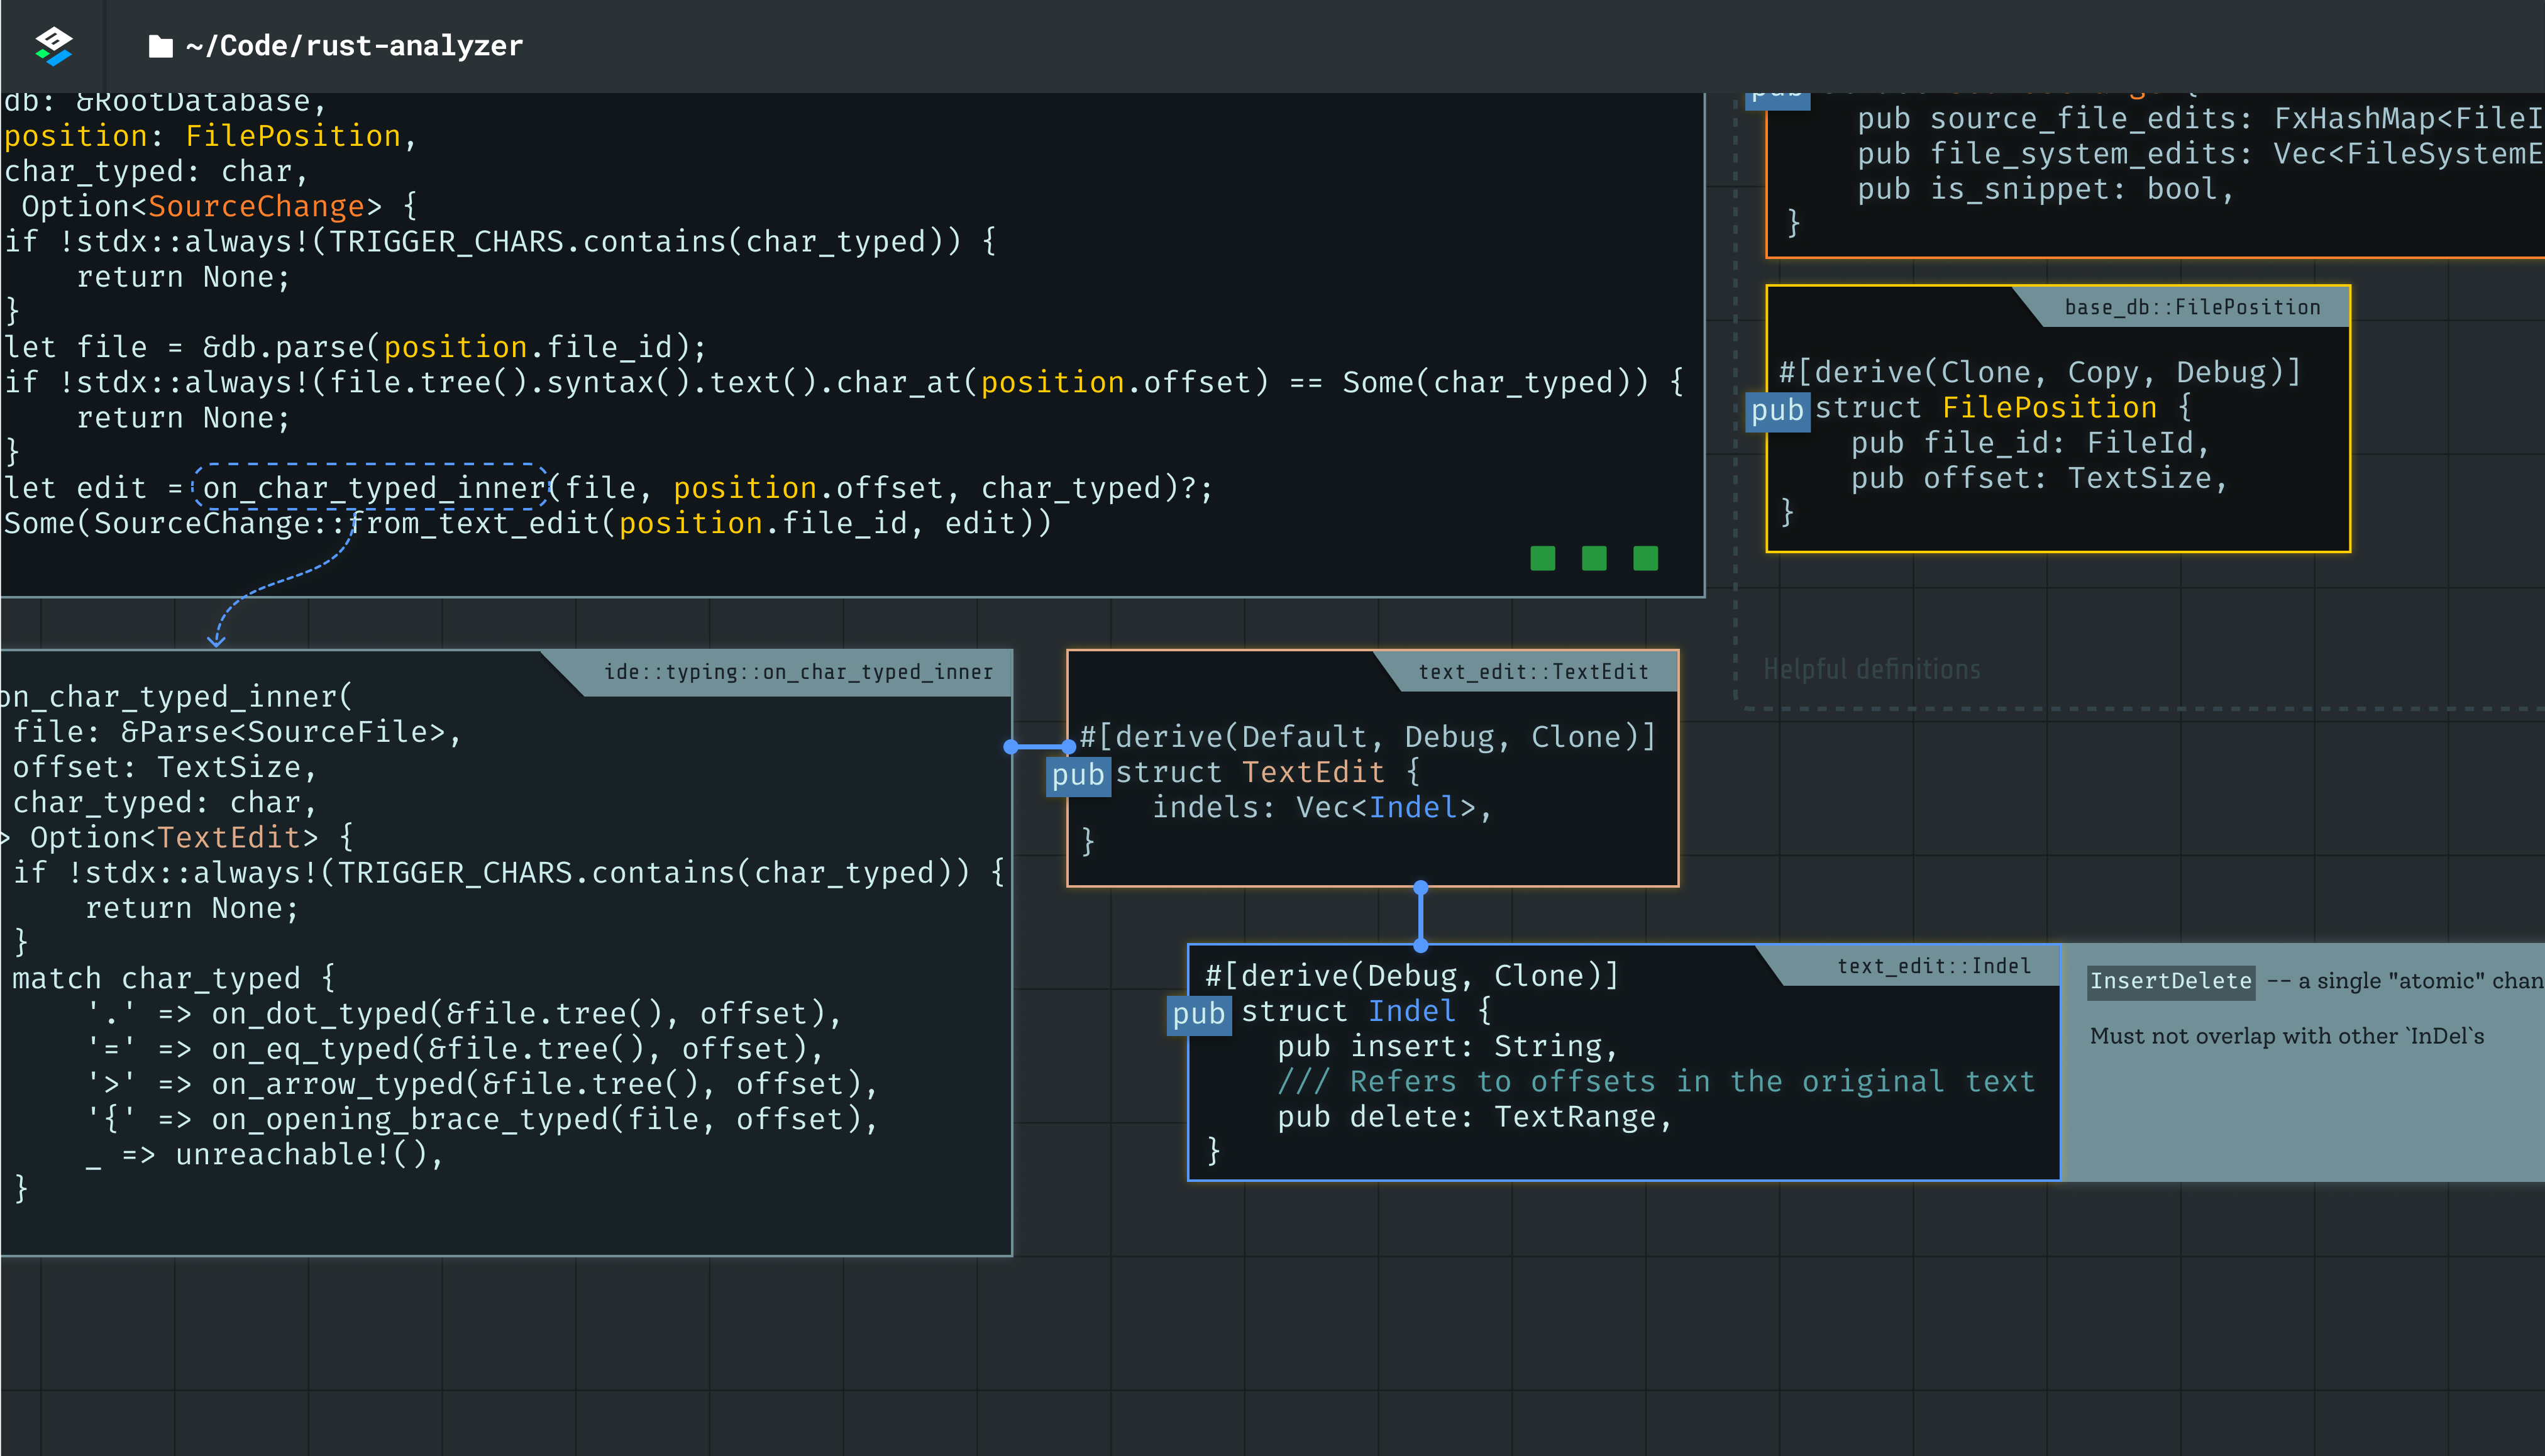Click the InsertDelete tag in the note
This screenshot has height=1456, width=2545.
(2170, 981)
